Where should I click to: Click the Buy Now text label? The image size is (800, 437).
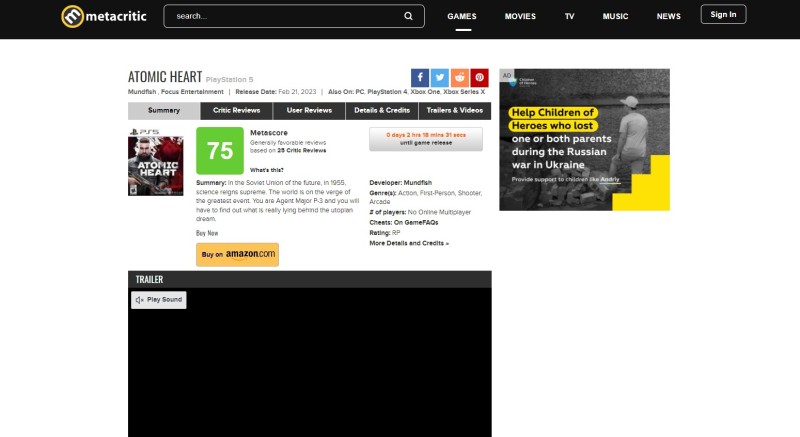click(x=207, y=233)
